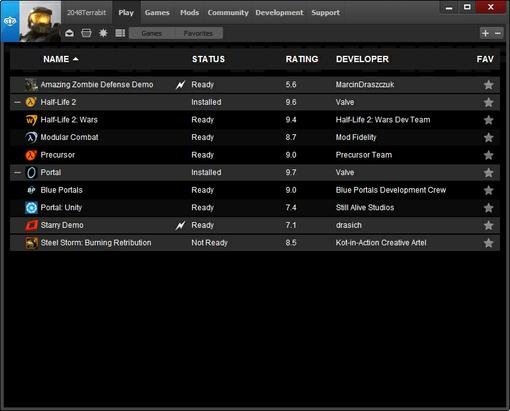Click the Portal: Unity blue icon
The height and width of the screenshot is (411, 510).
click(x=31, y=208)
